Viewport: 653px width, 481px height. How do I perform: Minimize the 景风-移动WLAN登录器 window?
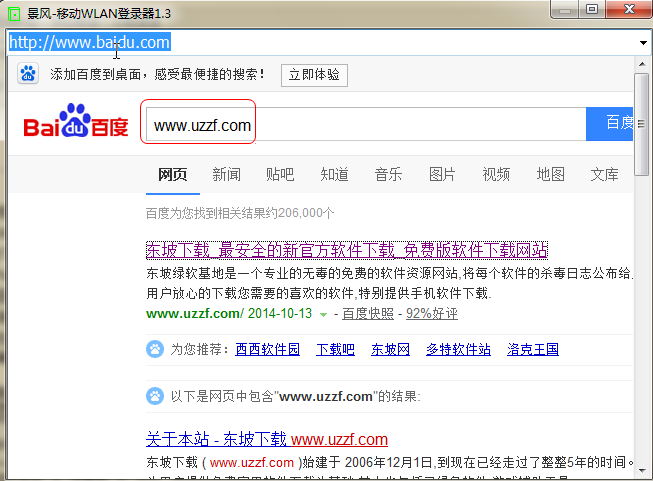pos(565,10)
